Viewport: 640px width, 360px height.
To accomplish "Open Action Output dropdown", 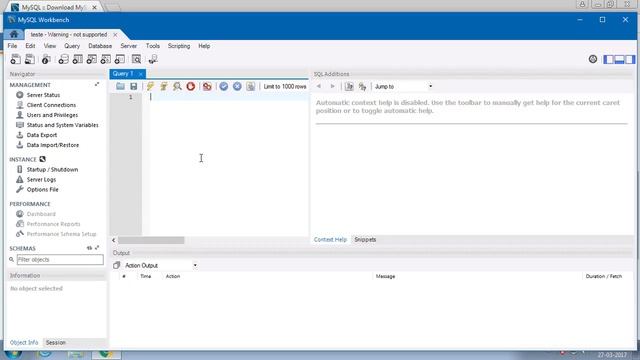I will point(161,265).
